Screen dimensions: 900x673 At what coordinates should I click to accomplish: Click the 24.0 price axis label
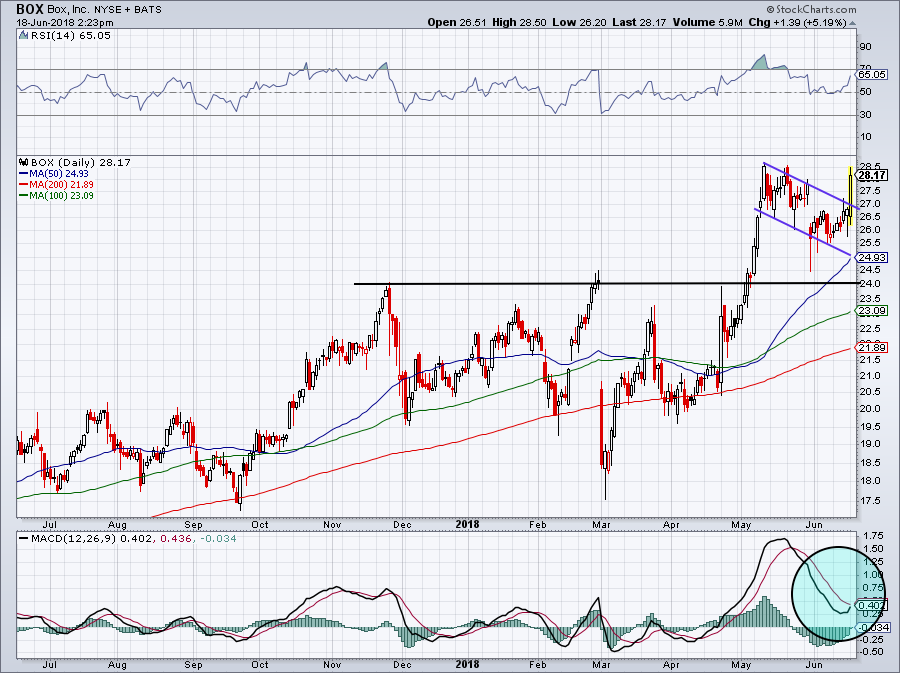point(870,283)
